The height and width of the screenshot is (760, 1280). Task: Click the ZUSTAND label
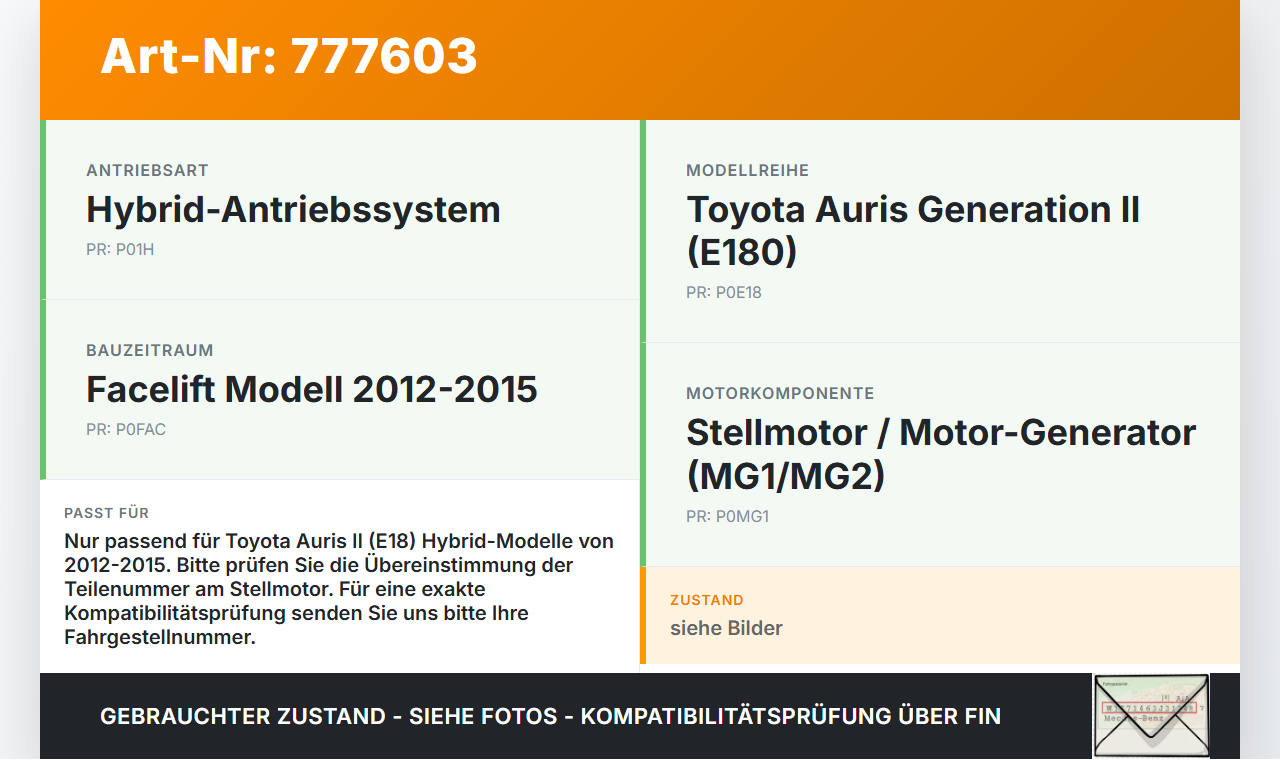click(707, 600)
